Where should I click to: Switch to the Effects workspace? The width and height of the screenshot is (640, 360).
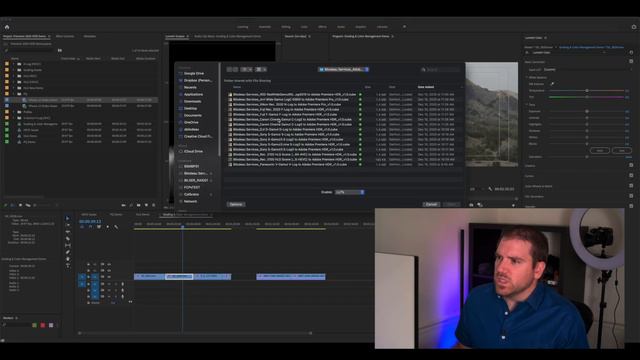click(x=322, y=27)
